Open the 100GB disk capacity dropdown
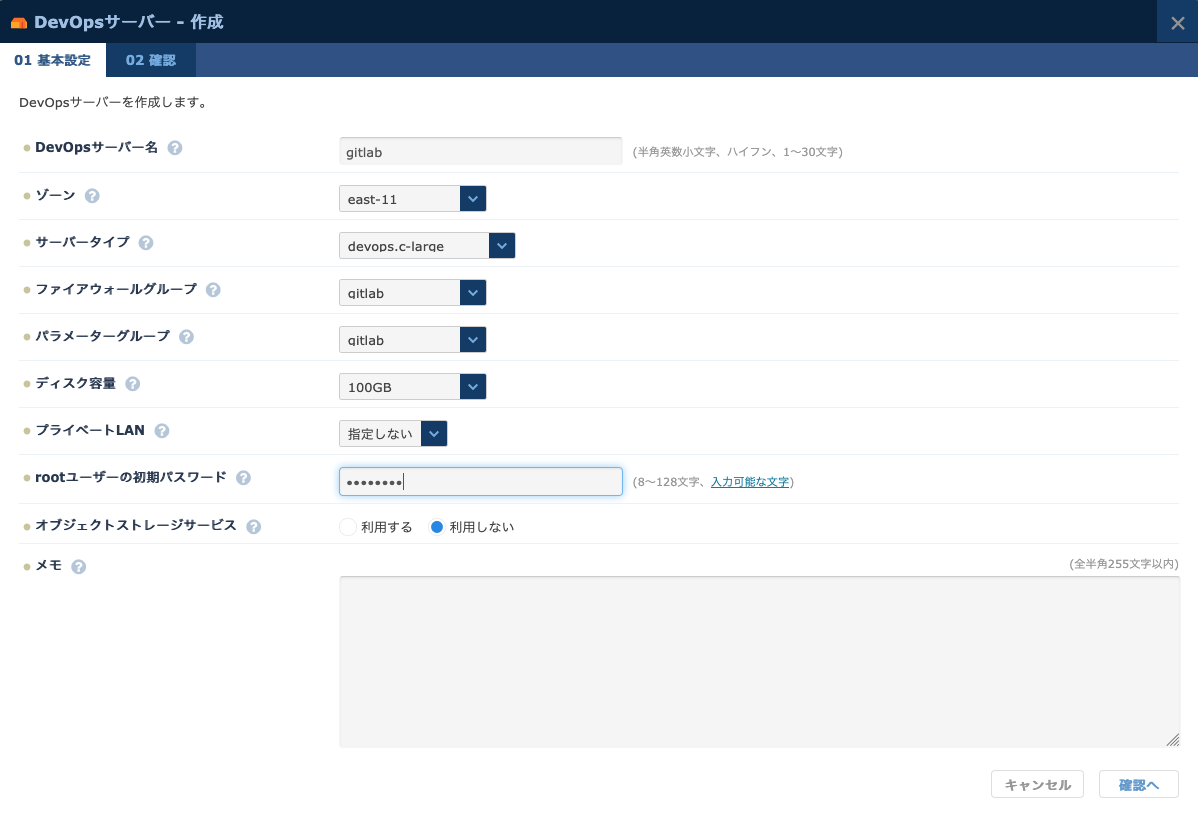The width and height of the screenshot is (1198, 817). [x=412, y=387]
